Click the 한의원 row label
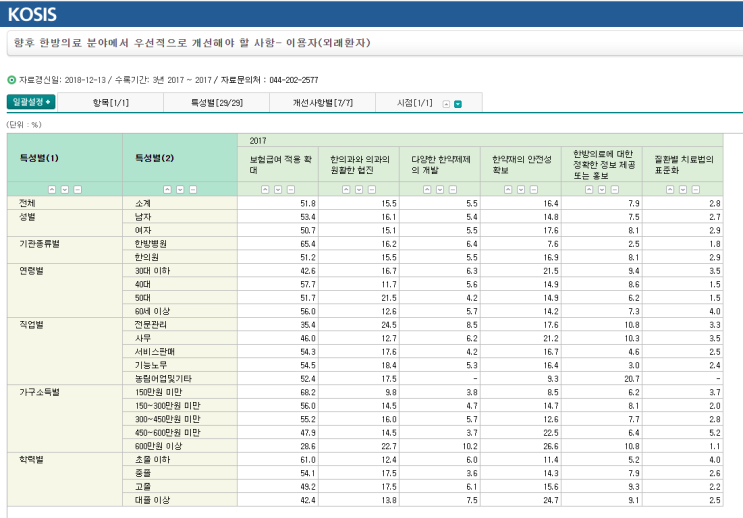 (x=146, y=257)
